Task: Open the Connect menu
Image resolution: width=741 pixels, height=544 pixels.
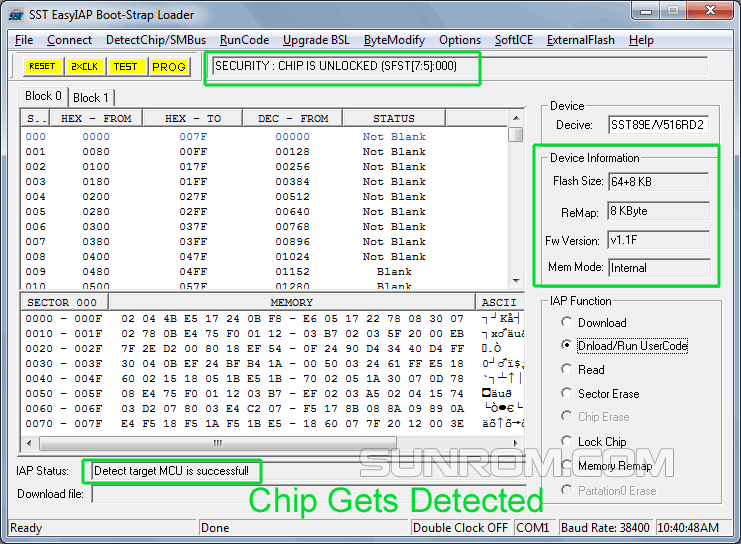Action: (x=69, y=40)
